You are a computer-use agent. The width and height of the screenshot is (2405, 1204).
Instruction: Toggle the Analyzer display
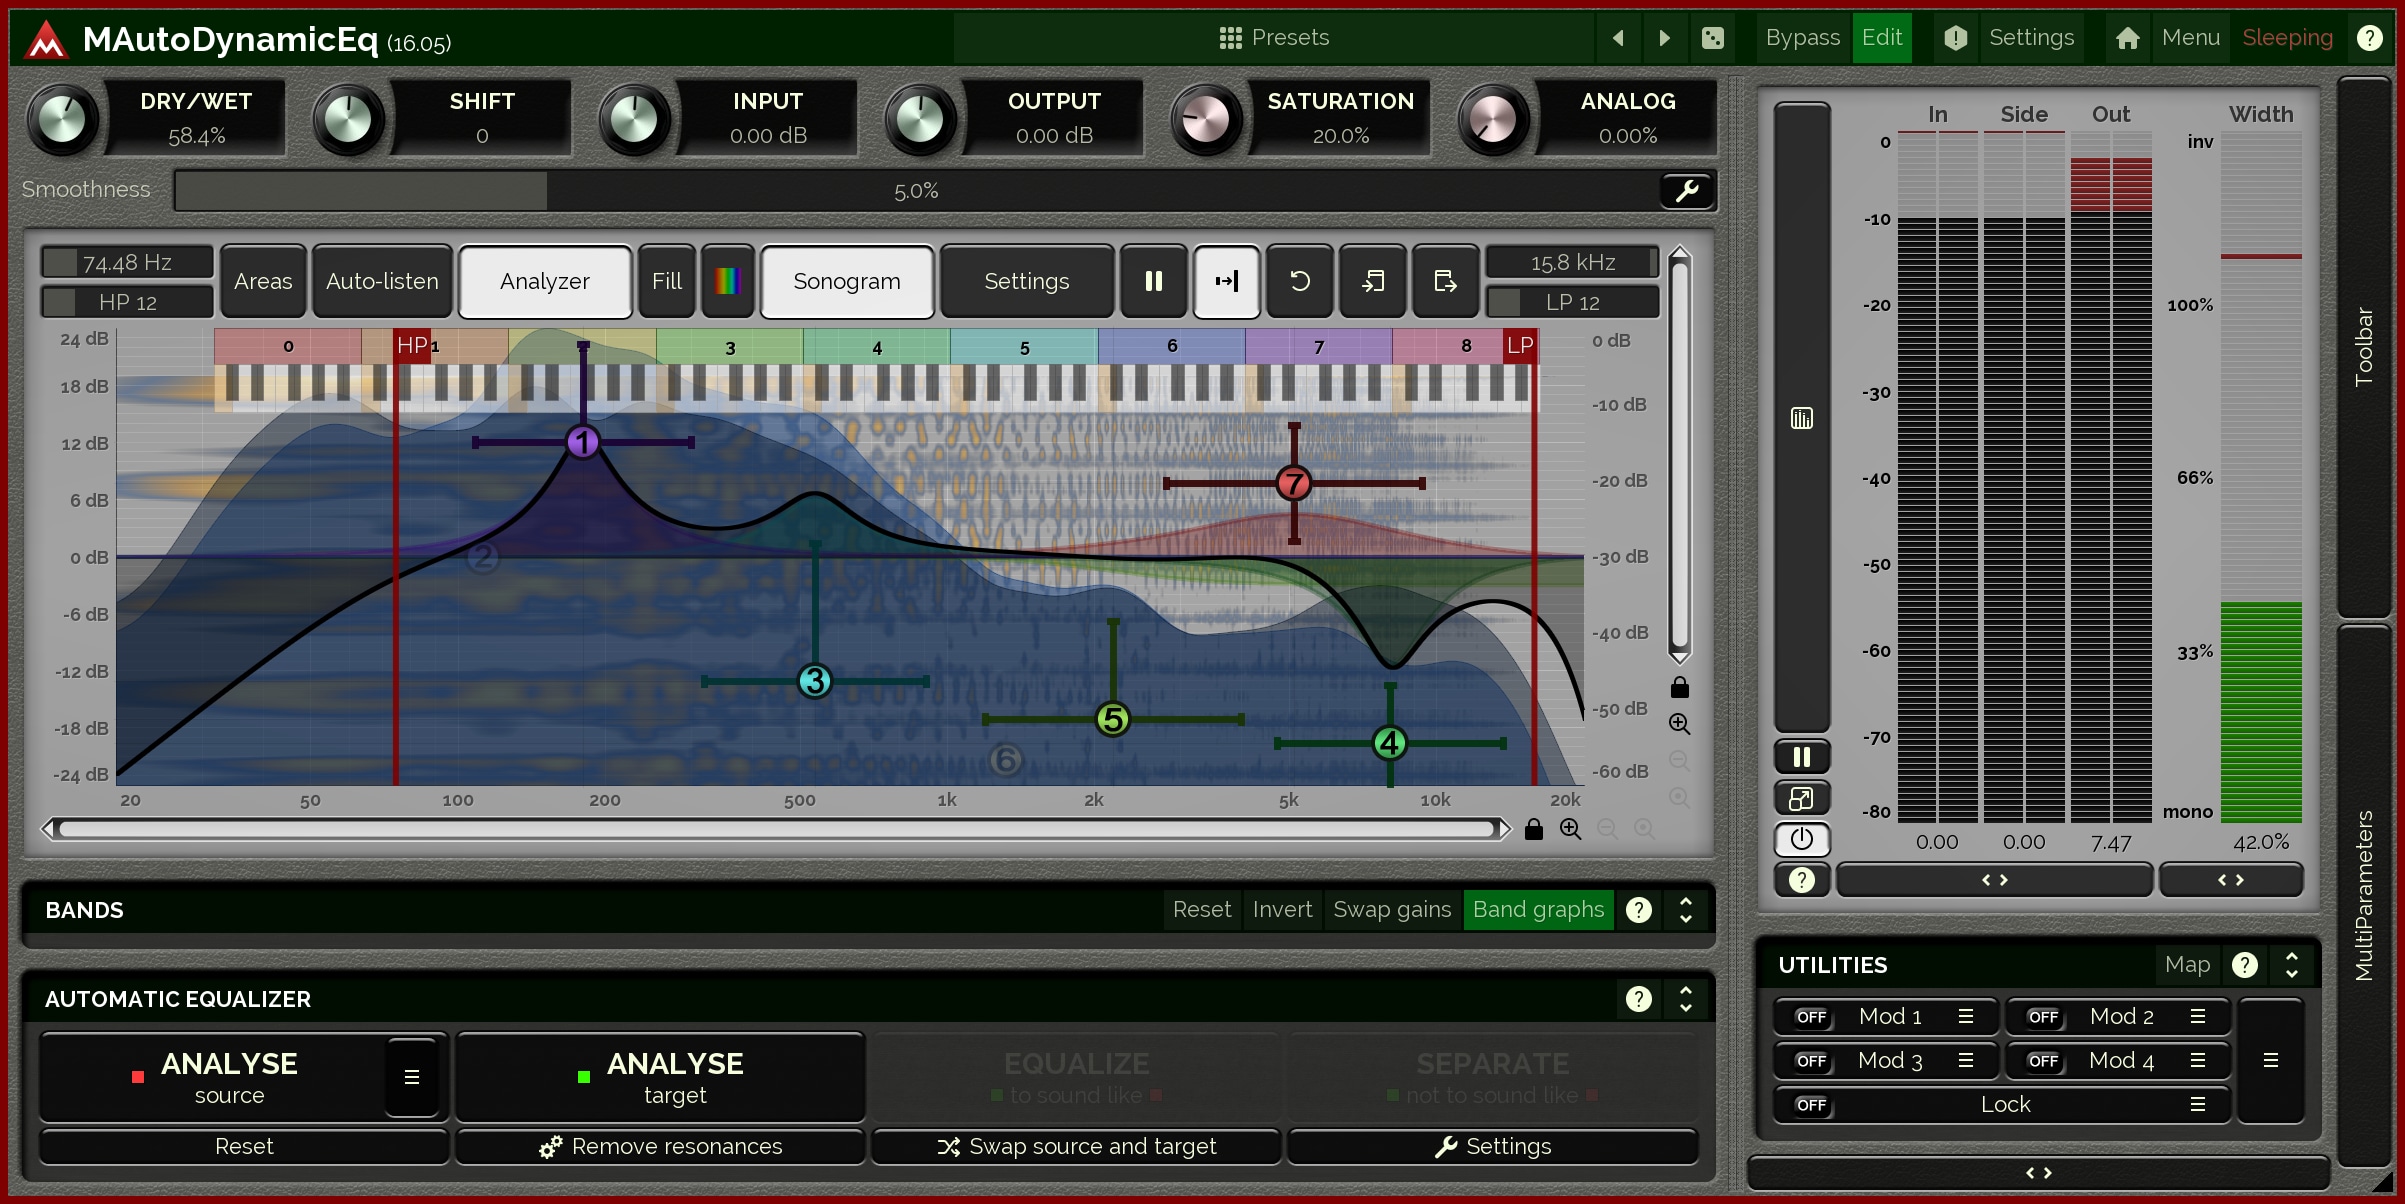[x=545, y=282]
